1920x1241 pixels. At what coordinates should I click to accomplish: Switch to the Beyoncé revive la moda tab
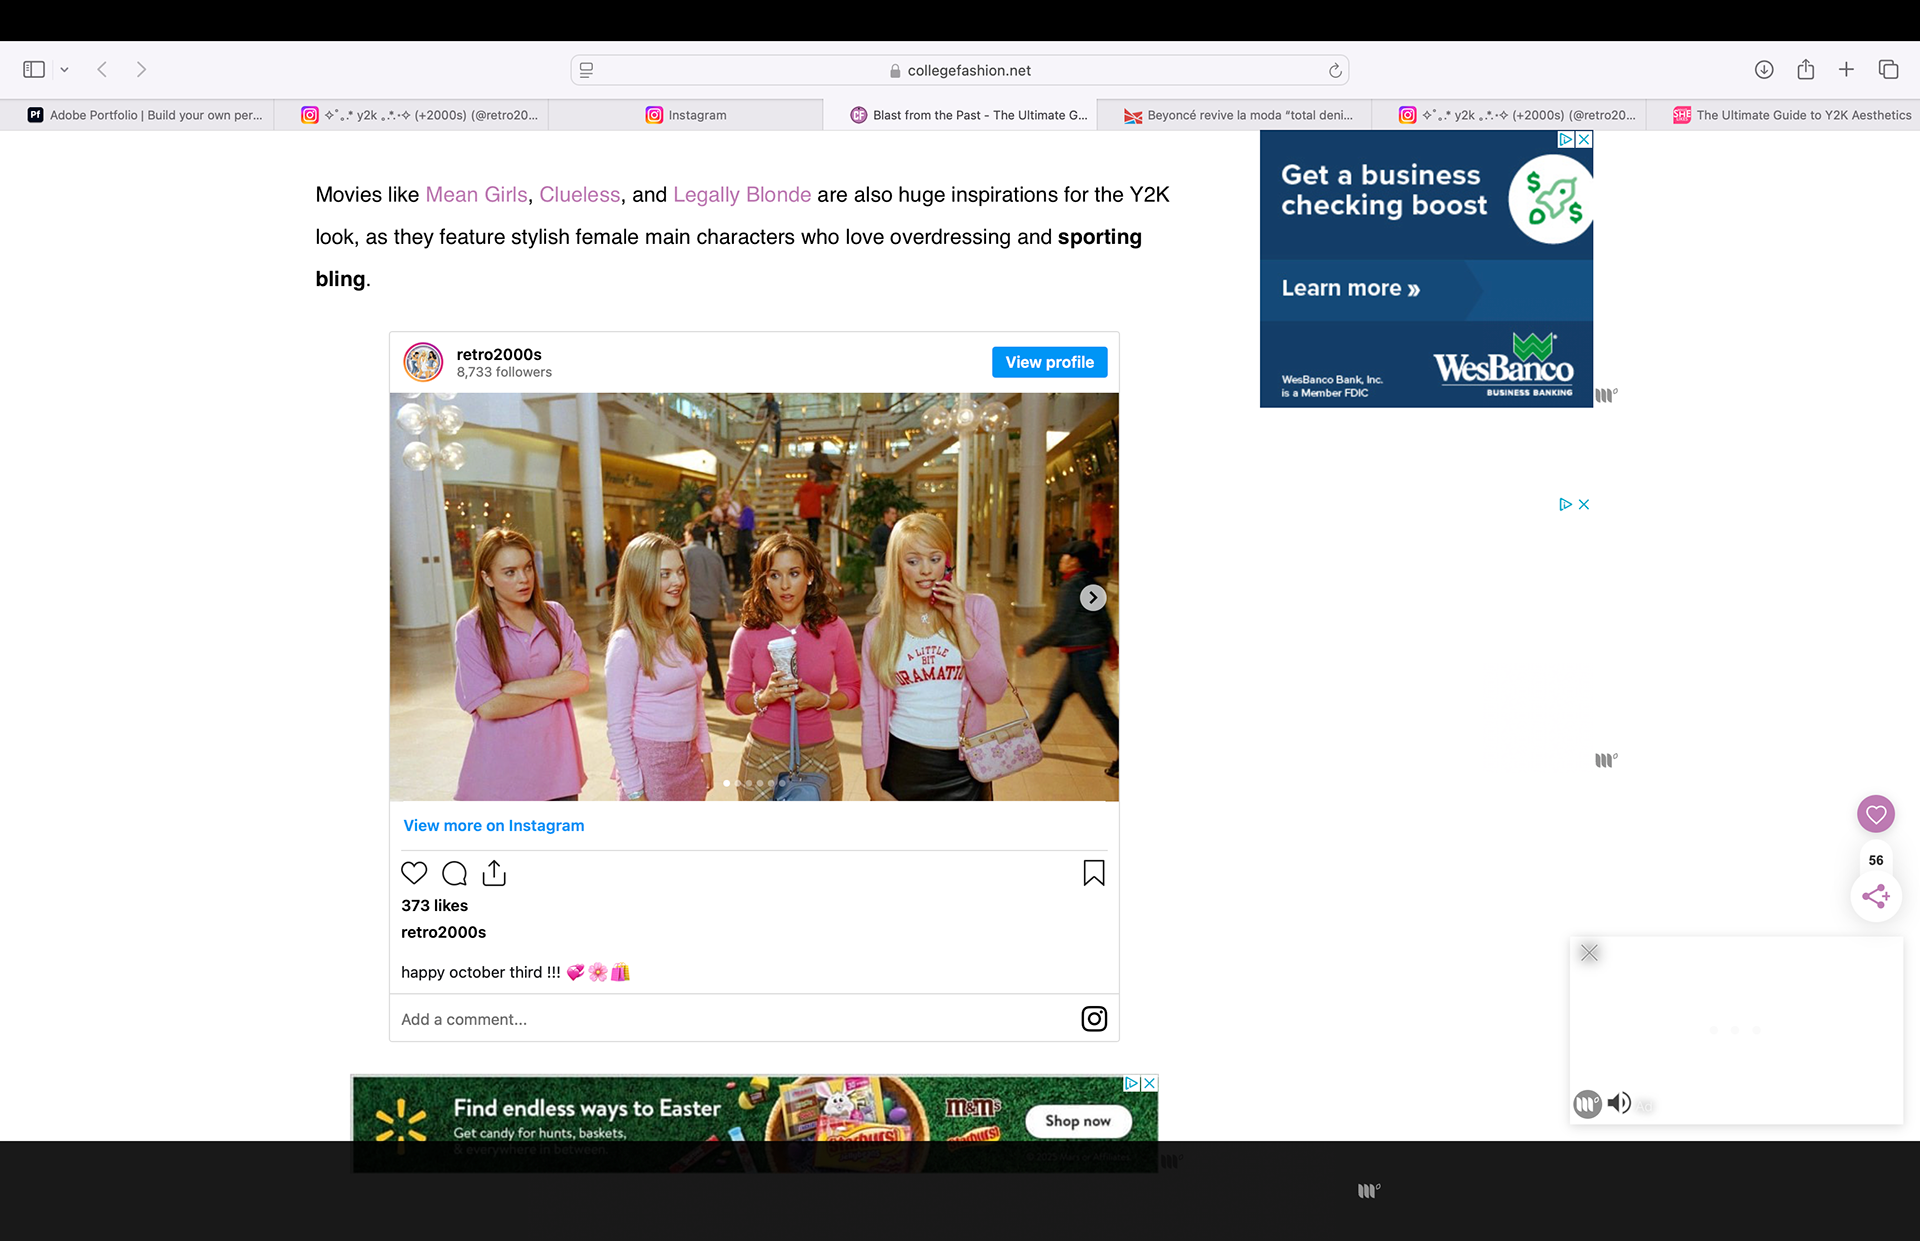[x=1234, y=115]
